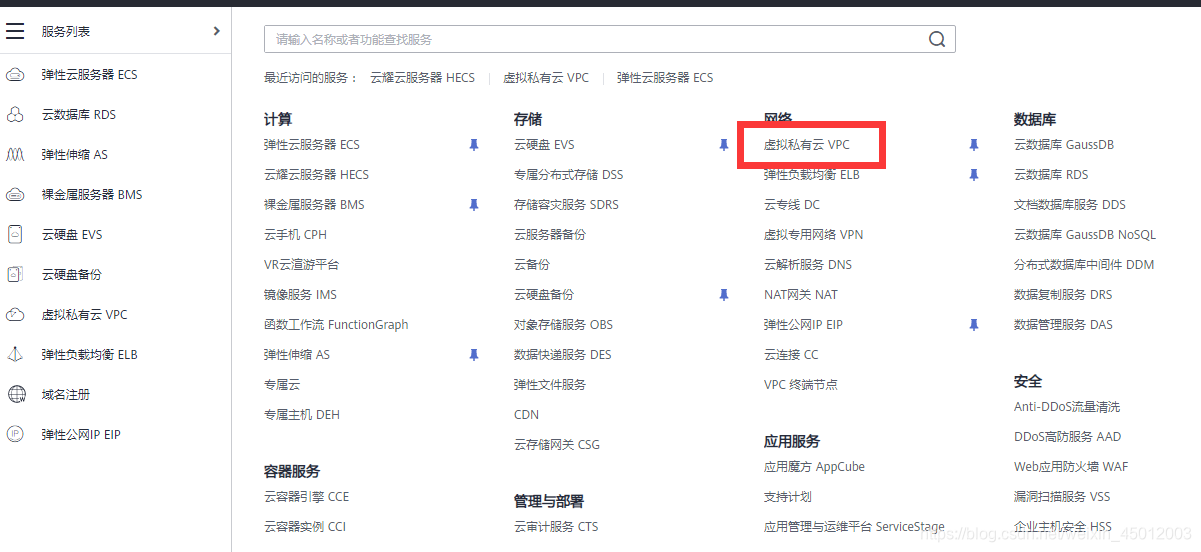The image size is (1201, 552).
Task: Click sidebar 域名注册 globe icon
Action: 15,395
